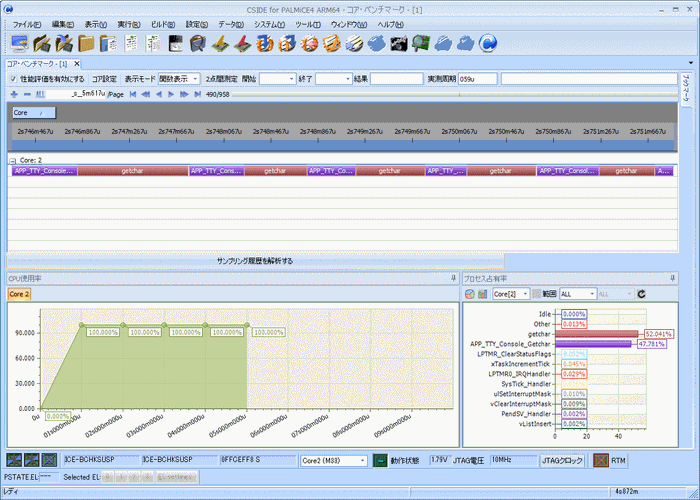The width and height of the screenshot is (700, 500).
Task: Click the コア設定 button
Action: pos(104,78)
